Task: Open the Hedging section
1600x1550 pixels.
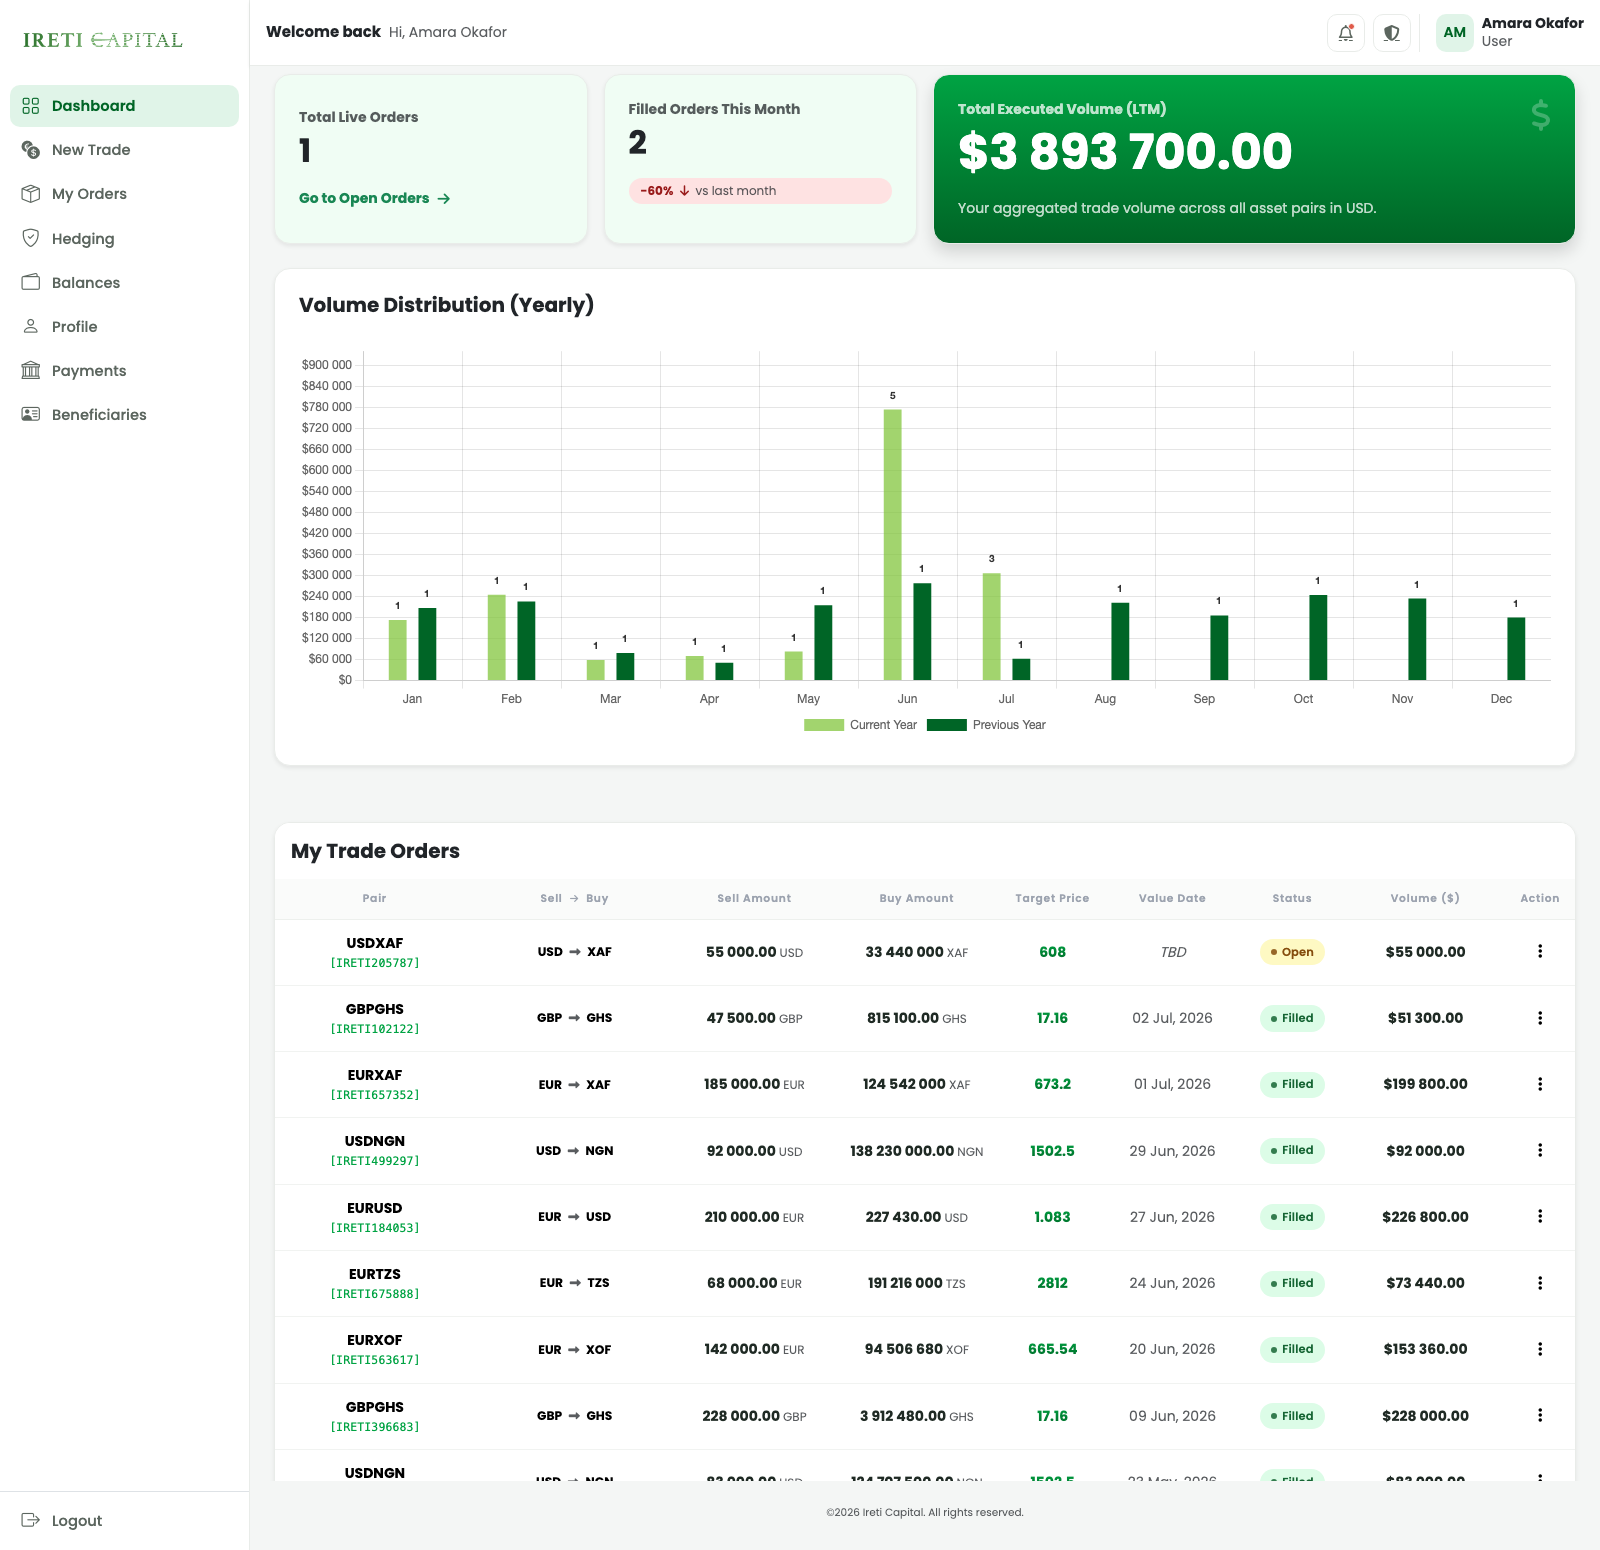Action: pos(124,238)
